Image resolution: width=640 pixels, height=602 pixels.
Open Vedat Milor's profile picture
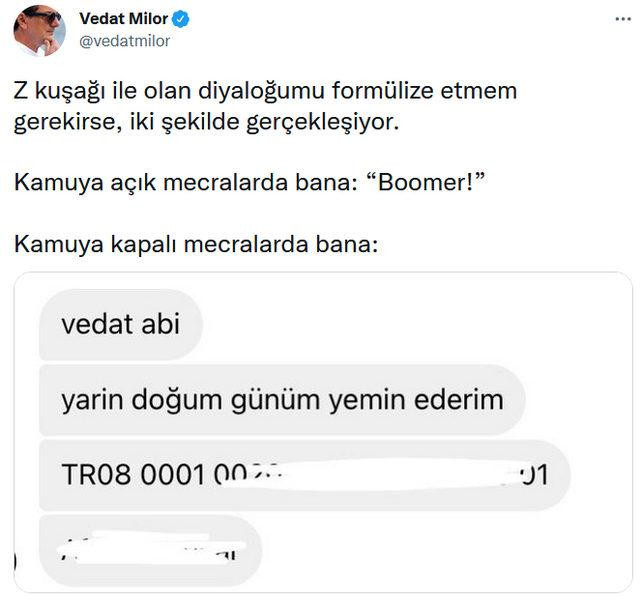coord(39,30)
